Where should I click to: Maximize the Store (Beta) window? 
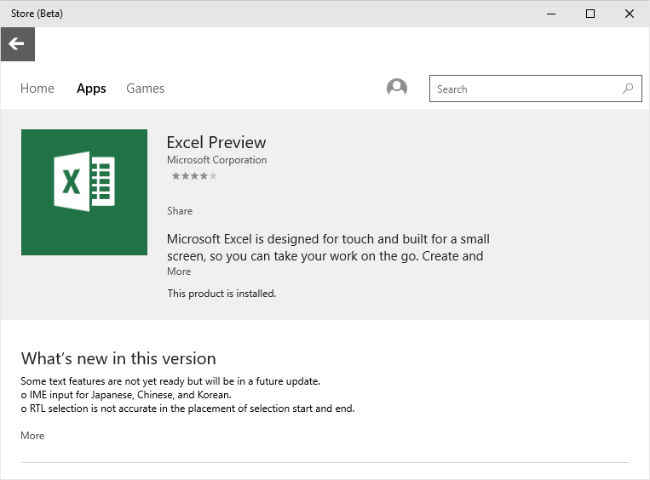[590, 14]
